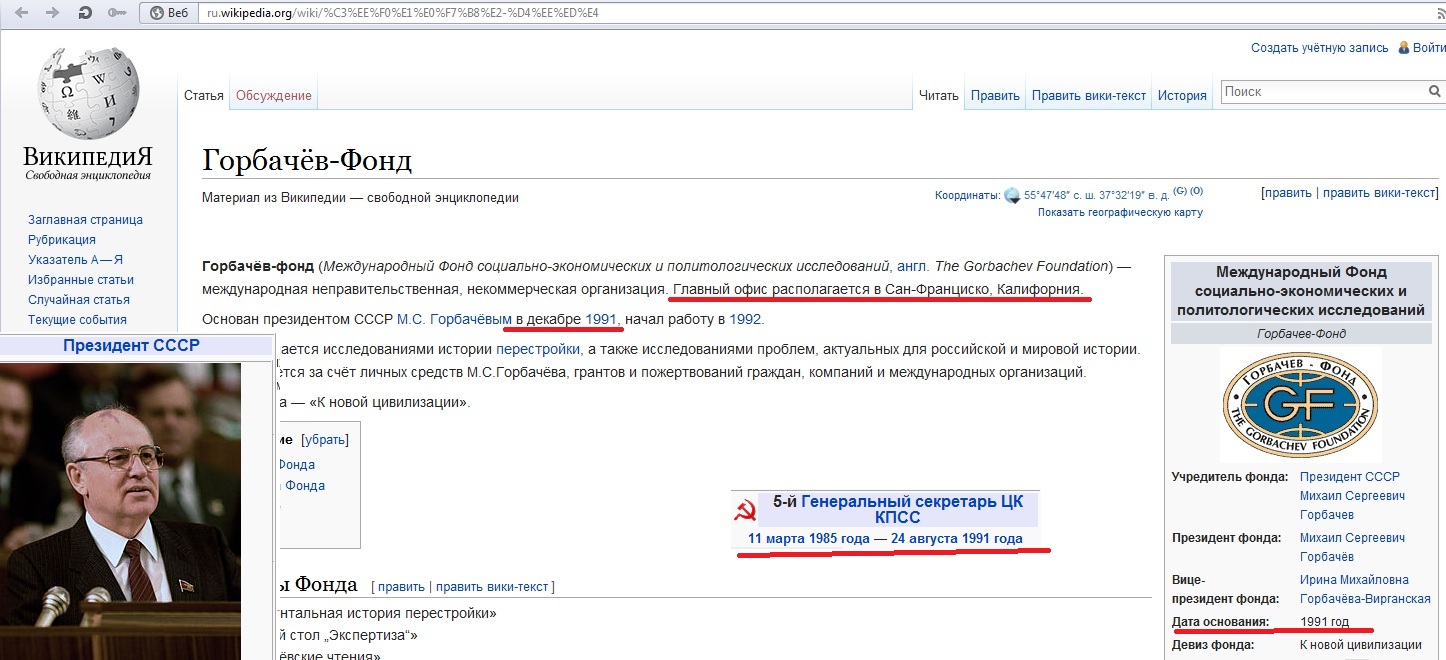This screenshot has height=660, width=1446.
Task: Open Избранные статьи in the sidebar
Action: coord(81,280)
